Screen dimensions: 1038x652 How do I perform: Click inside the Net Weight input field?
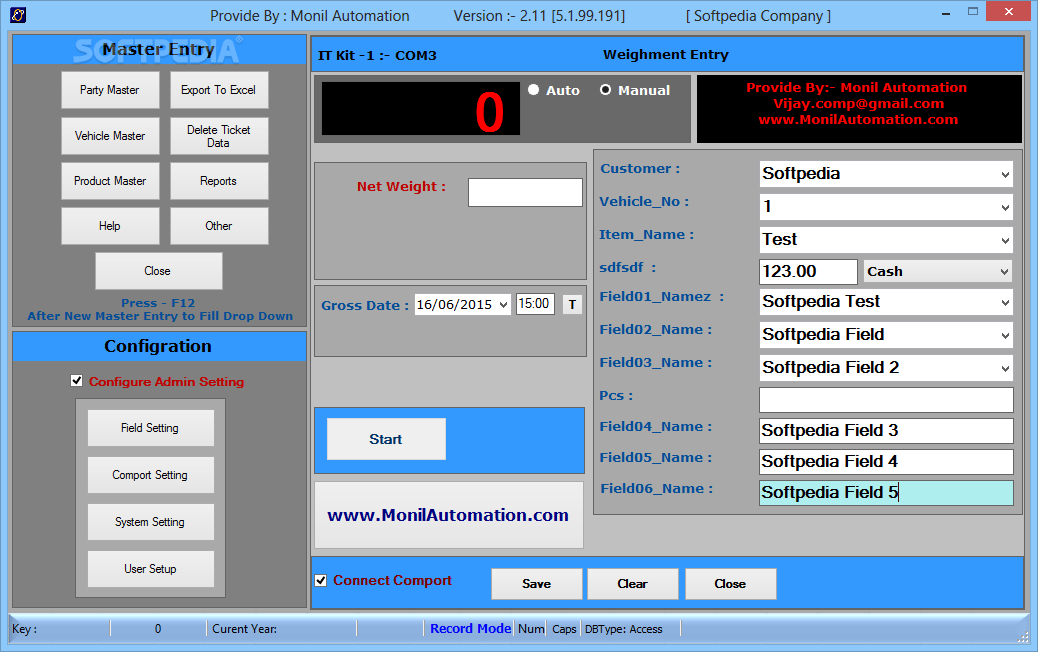[x=525, y=192]
